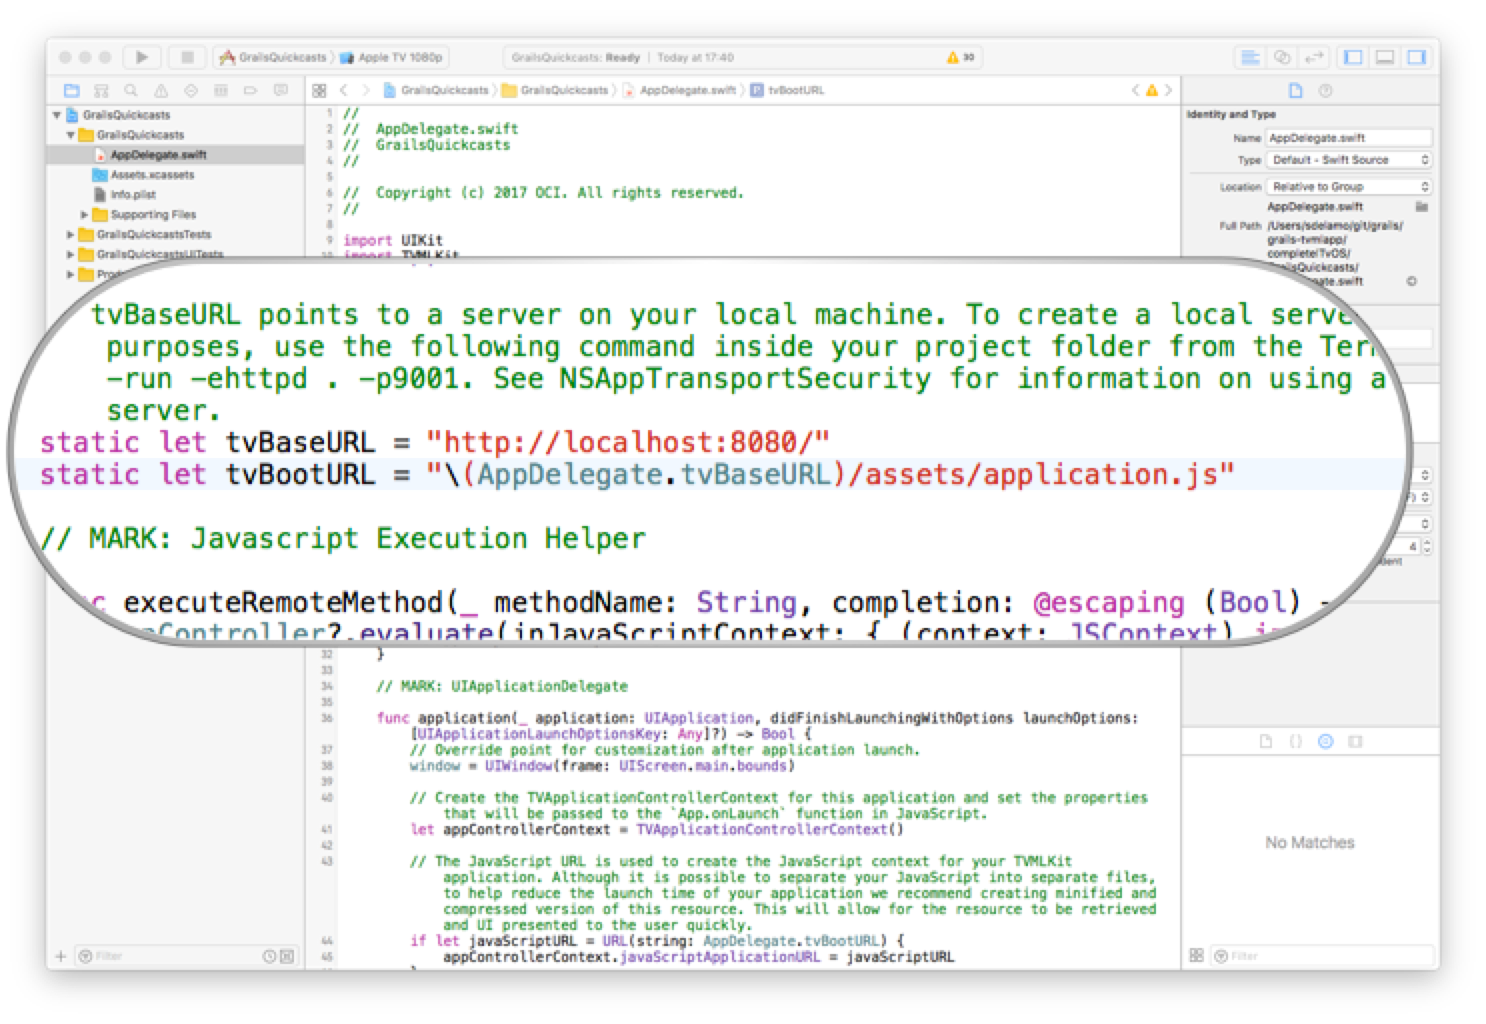Image resolution: width=1486 pixels, height=1024 pixels.
Task: Select the Version editor mode
Action: 1314,57
